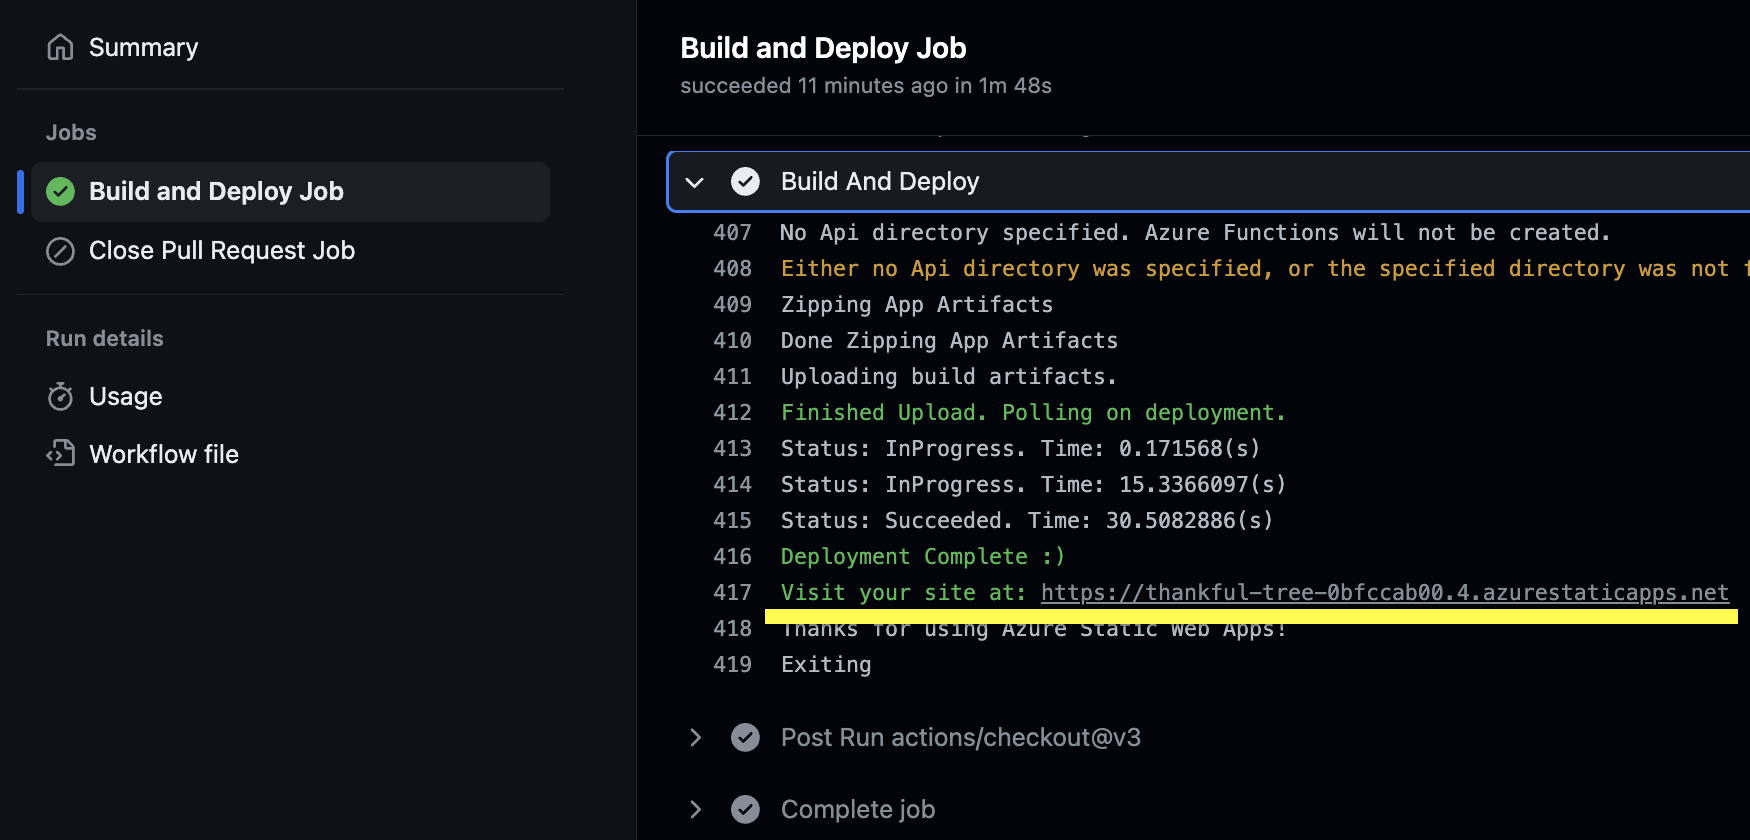Click the Post Run checkout check icon

pyautogui.click(x=745, y=737)
